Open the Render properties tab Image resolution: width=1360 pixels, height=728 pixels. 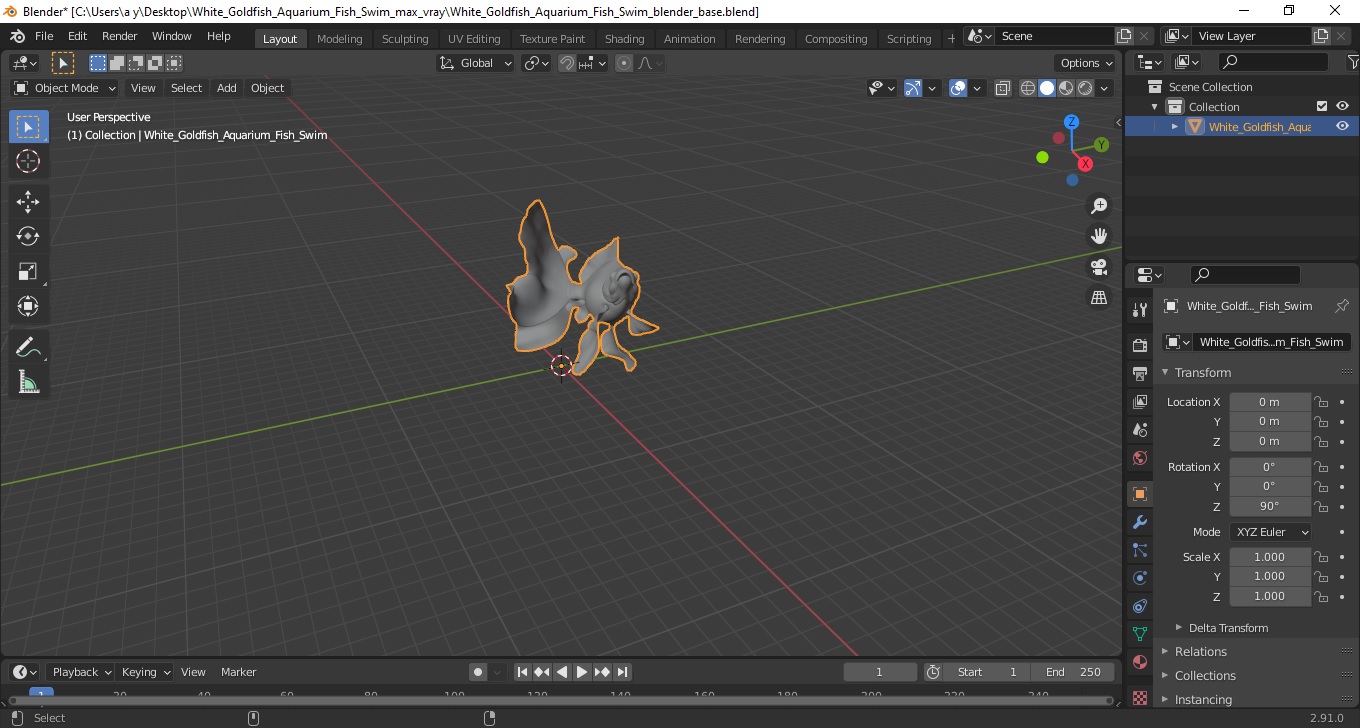tap(1140, 346)
